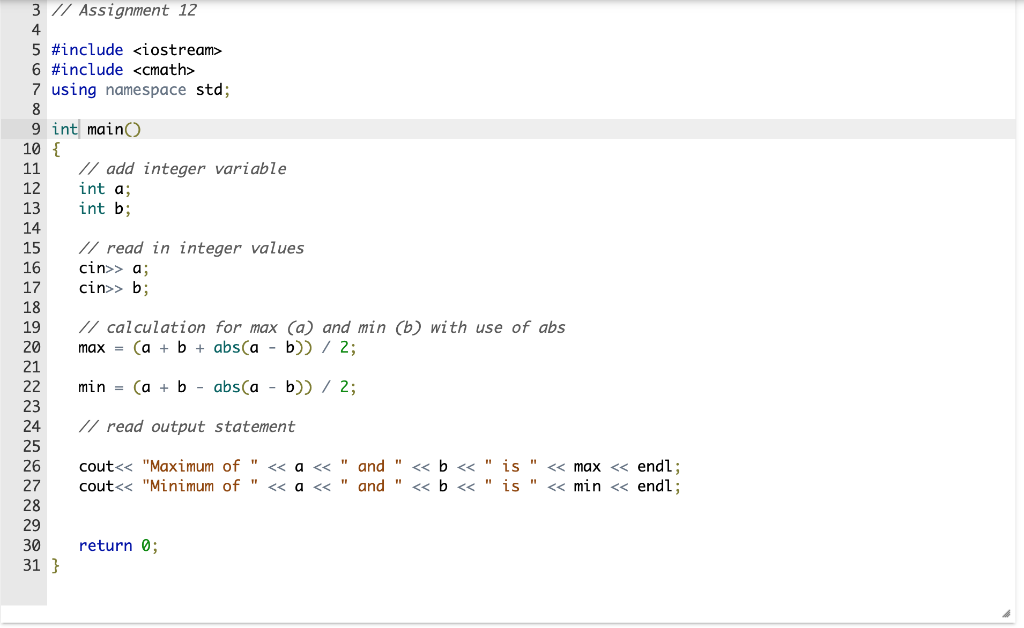Click the #include <iostream> directive
The width and height of the screenshot is (1024, 628).
click(x=136, y=49)
